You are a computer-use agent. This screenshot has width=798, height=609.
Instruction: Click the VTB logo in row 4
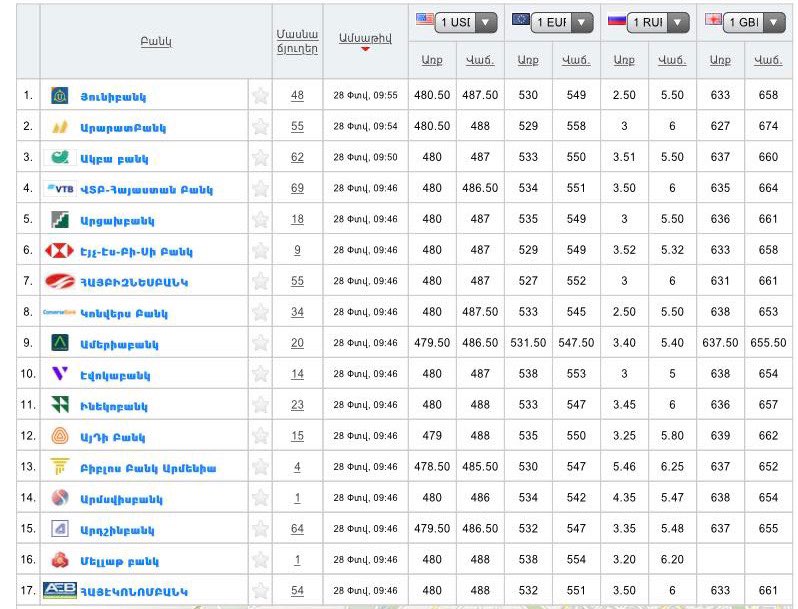point(60,189)
